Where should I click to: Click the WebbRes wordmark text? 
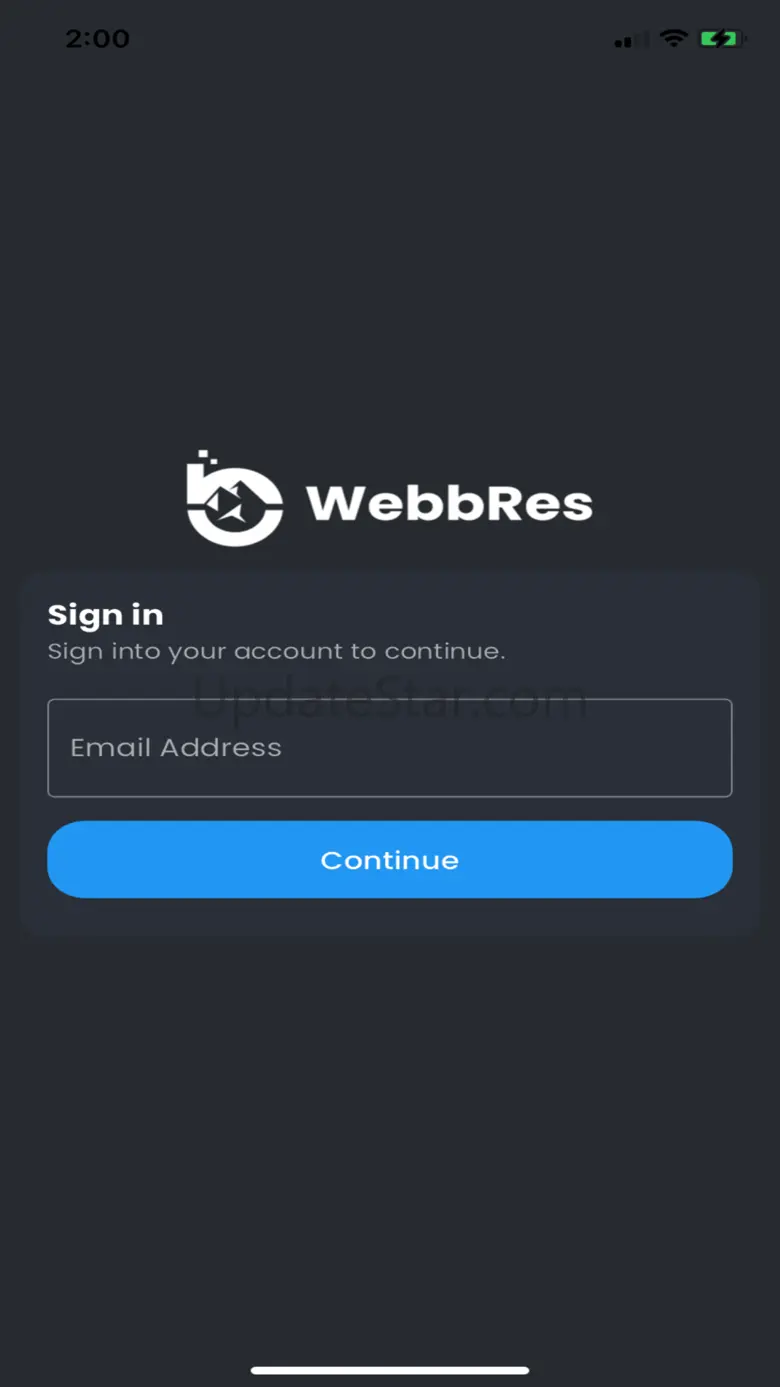449,503
